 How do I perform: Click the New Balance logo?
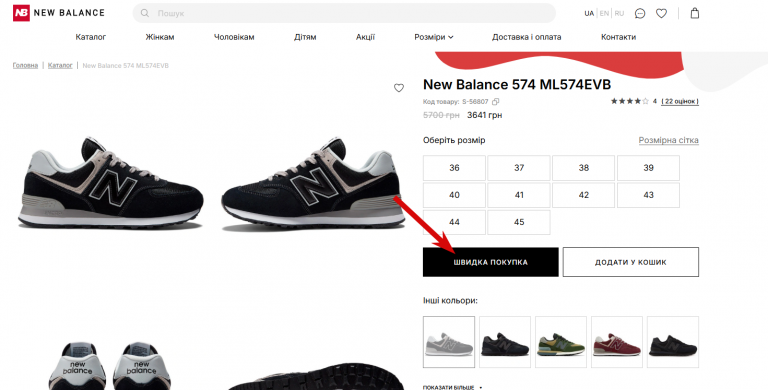pyautogui.click(x=59, y=13)
